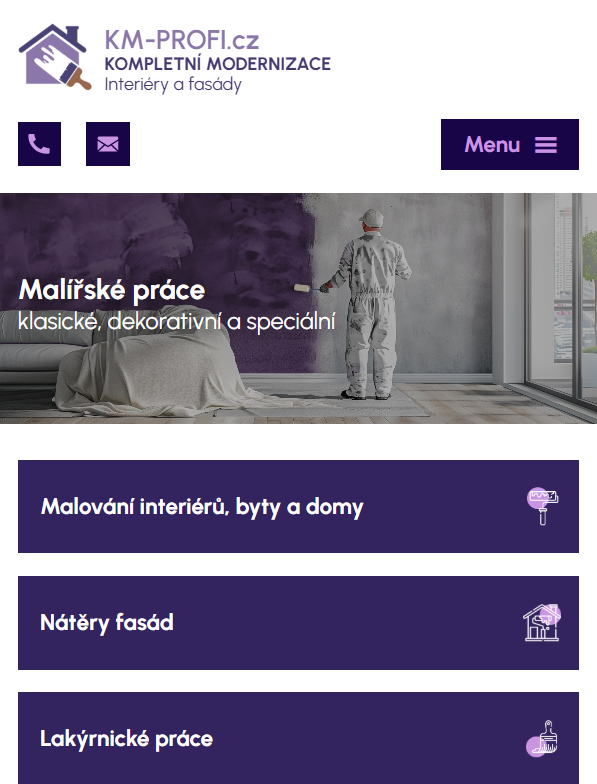Click the KOMPLETNÍ MODERNIZACE tagline text
Image resolution: width=597 pixels, height=784 pixels.
(x=218, y=64)
